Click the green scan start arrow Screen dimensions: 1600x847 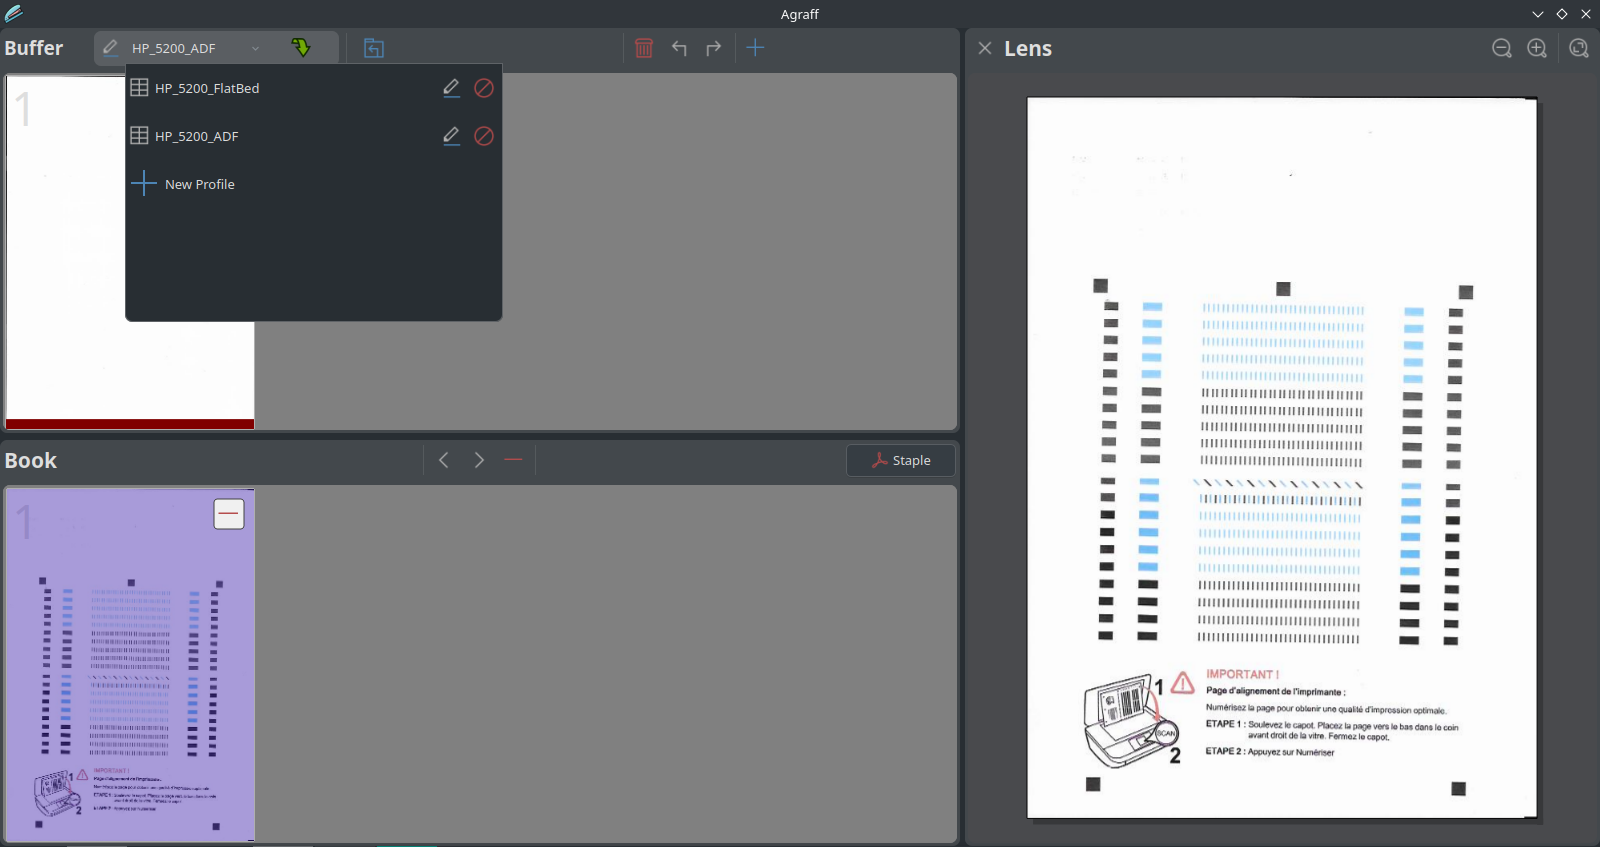click(301, 48)
